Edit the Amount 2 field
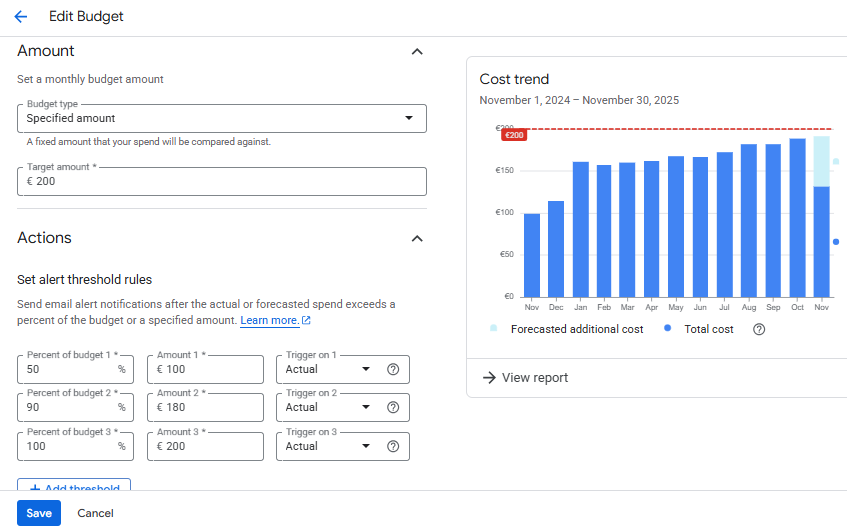The image size is (847, 528). click(205, 407)
